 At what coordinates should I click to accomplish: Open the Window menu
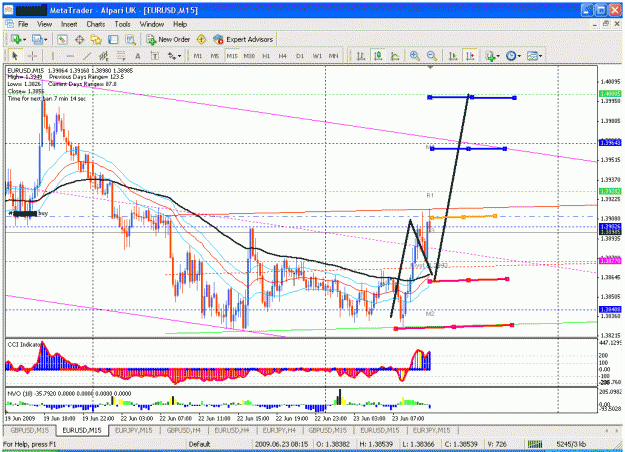point(152,24)
